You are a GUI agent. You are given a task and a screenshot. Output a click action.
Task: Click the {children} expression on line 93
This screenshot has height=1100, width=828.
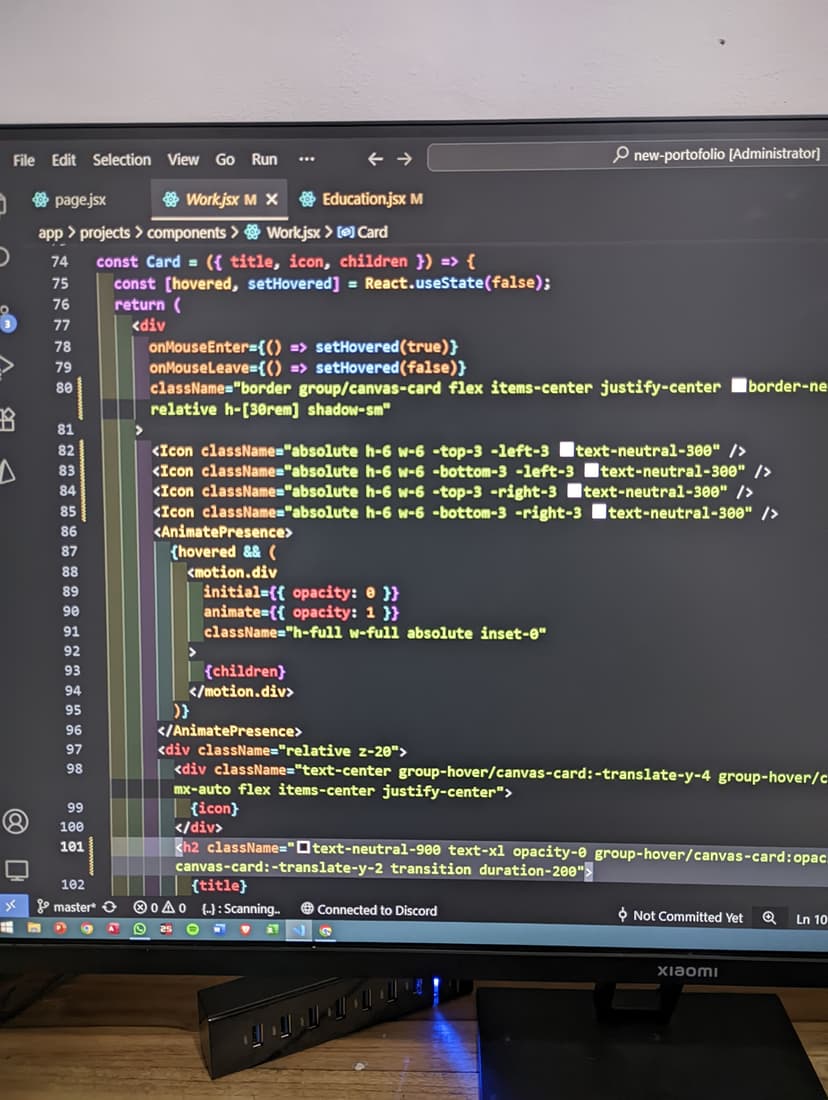pos(244,671)
